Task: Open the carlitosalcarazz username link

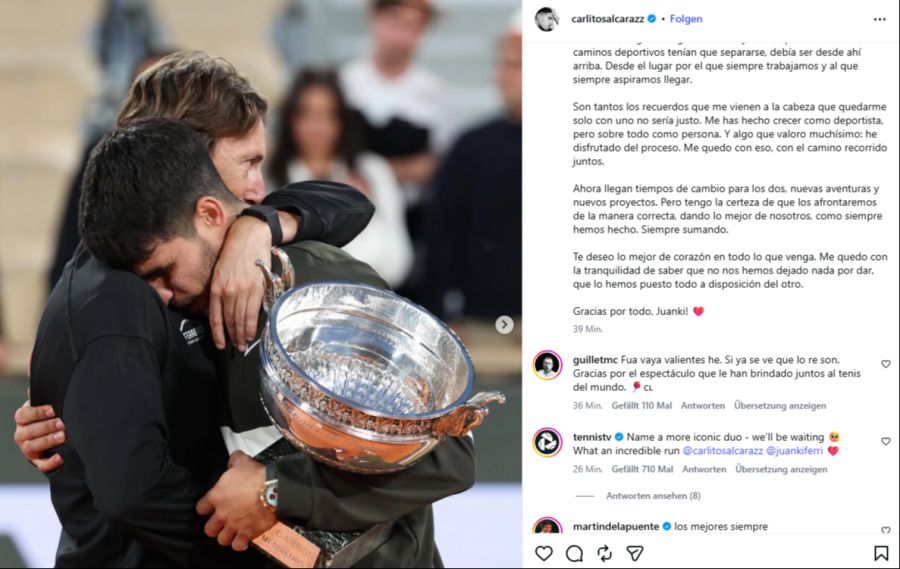Action: [x=607, y=19]
